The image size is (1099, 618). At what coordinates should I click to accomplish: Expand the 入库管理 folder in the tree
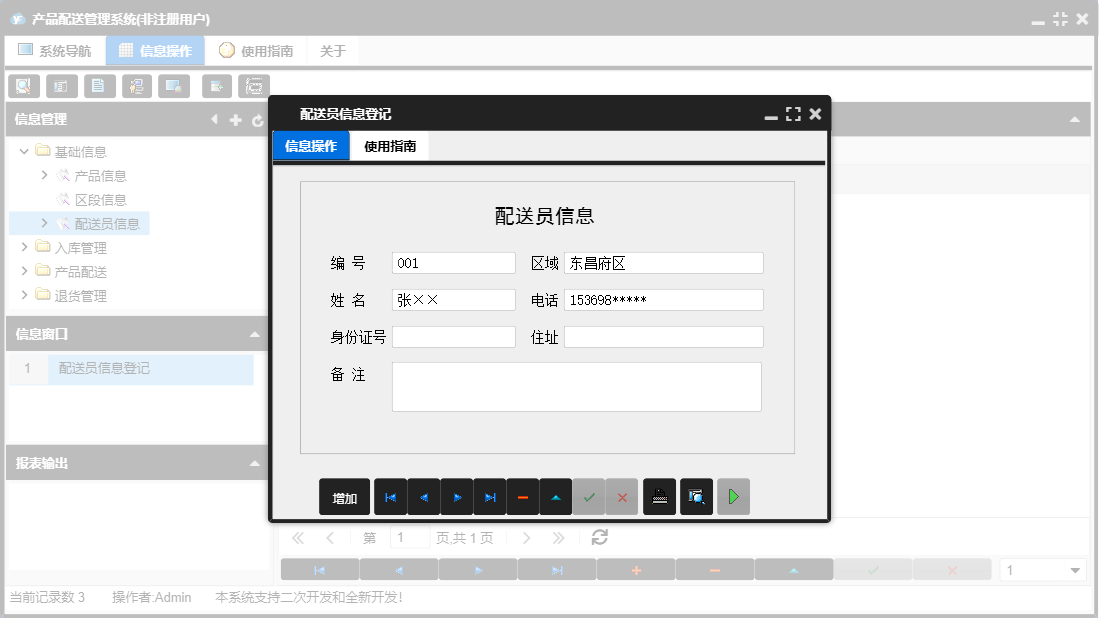tap(26, 247)
